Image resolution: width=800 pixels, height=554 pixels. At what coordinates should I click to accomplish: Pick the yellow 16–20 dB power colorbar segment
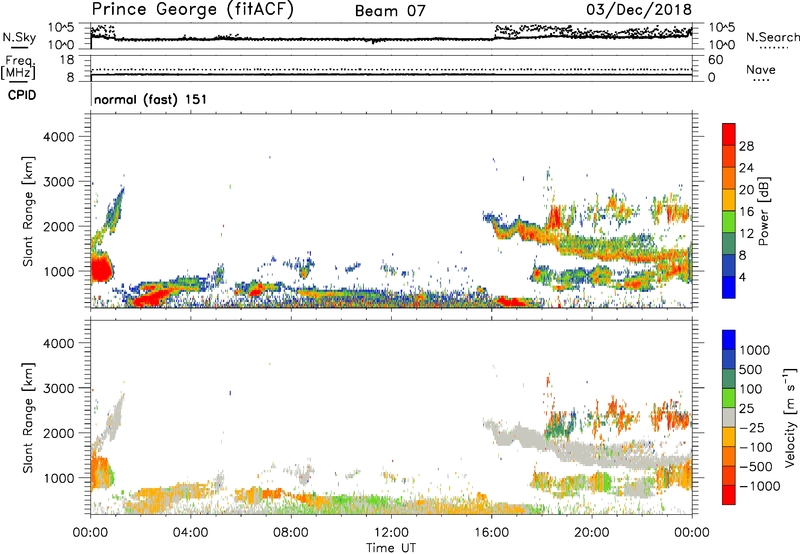pos(729,200)
